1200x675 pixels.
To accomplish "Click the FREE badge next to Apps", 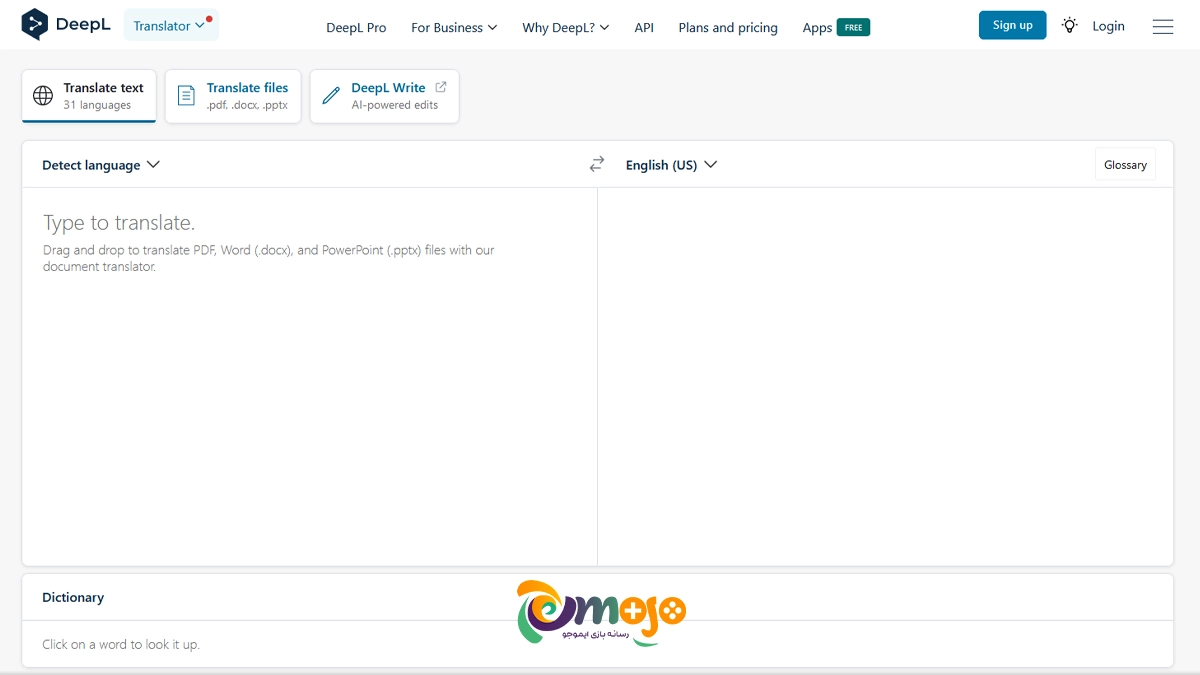I will 853,28.
